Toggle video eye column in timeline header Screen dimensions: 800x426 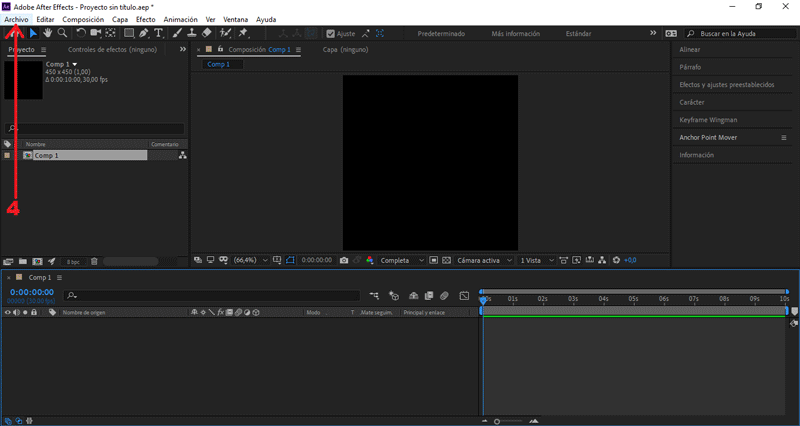click(8, 312)
